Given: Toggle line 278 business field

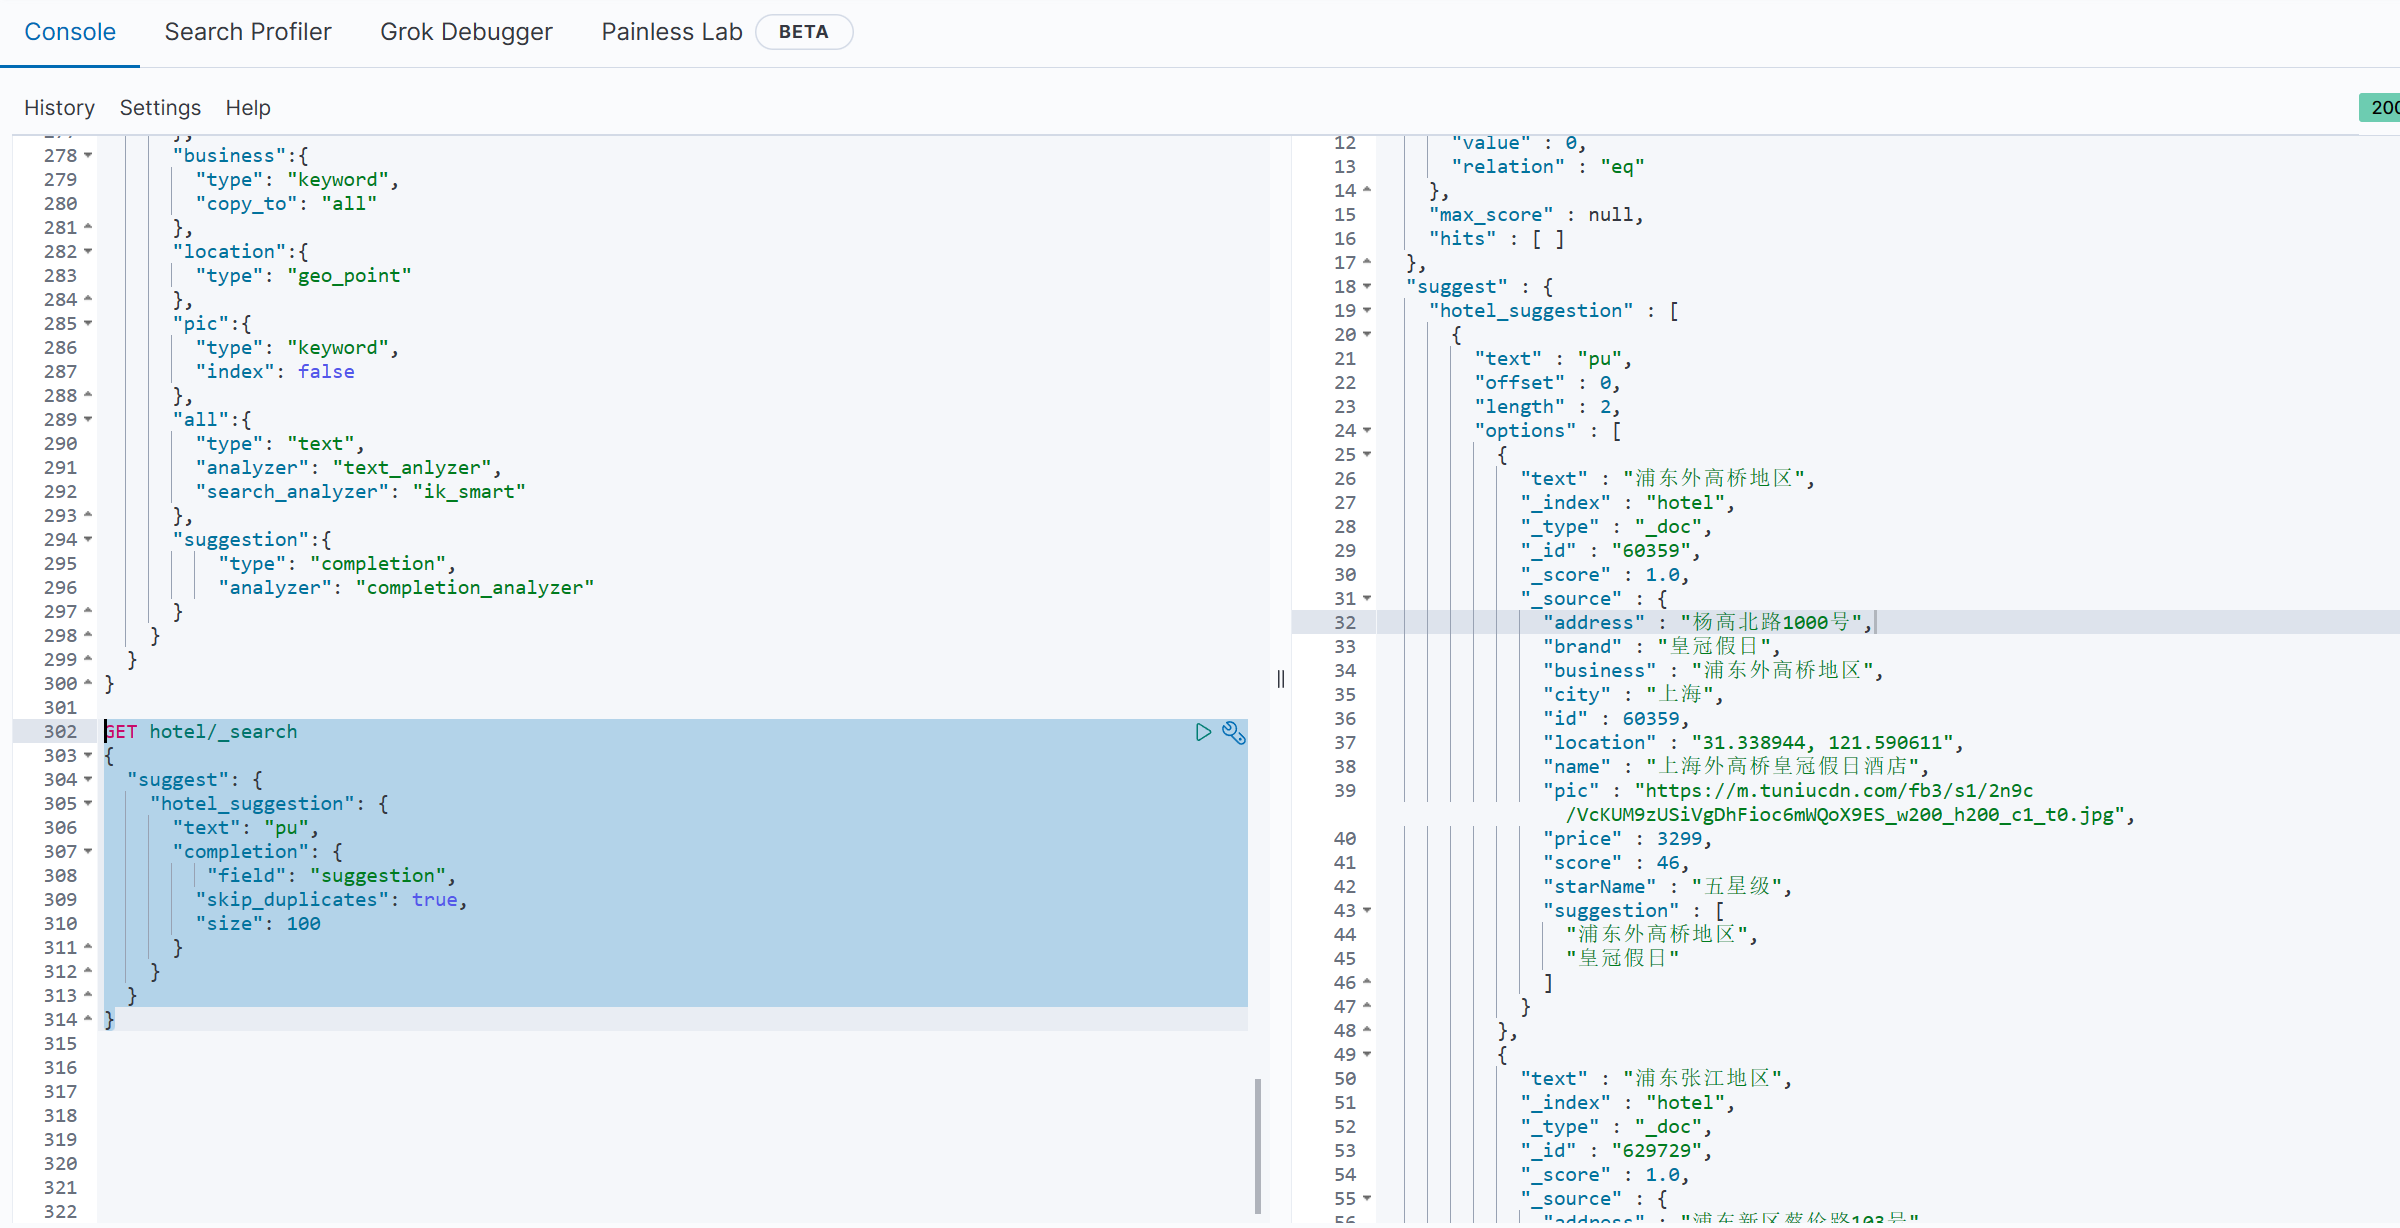Looking at the screenshot, I should pos(88,155).
